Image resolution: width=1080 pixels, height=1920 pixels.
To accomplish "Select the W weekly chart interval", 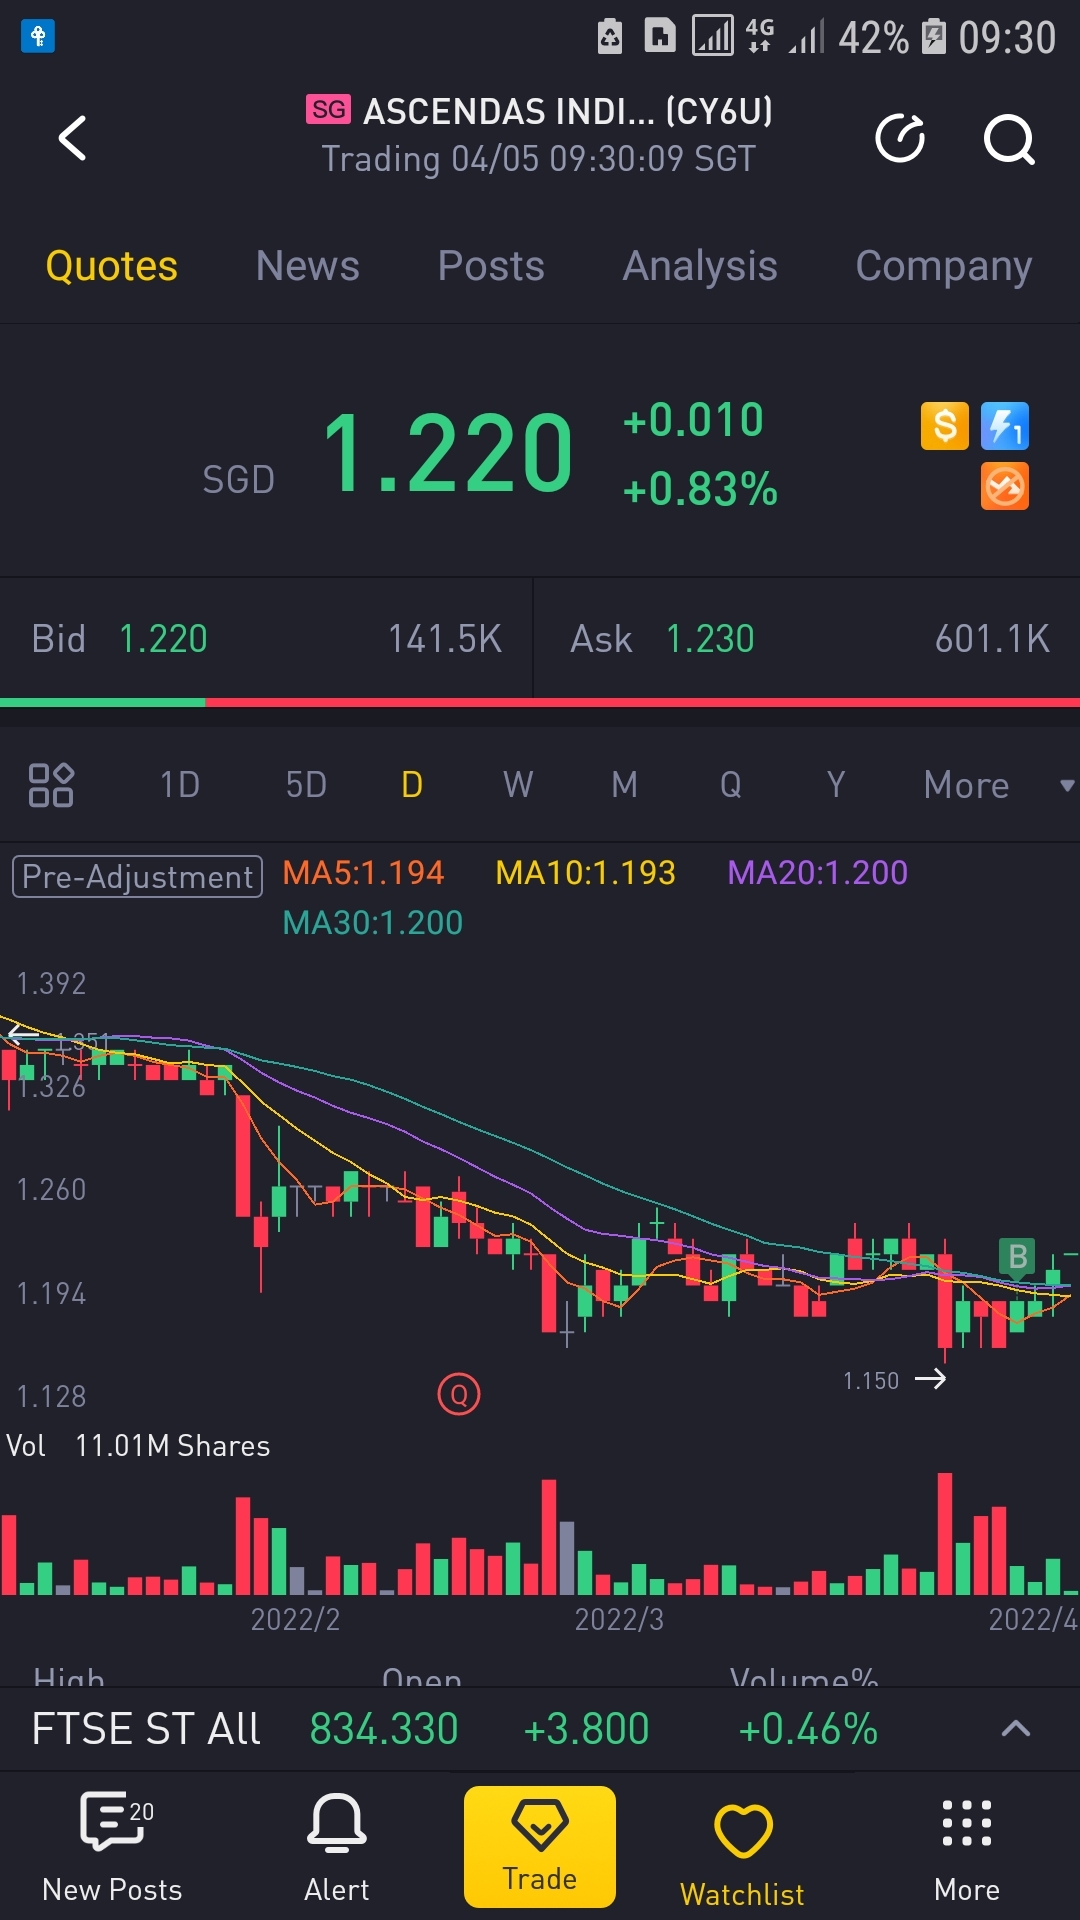I will (x=518, y=785).
